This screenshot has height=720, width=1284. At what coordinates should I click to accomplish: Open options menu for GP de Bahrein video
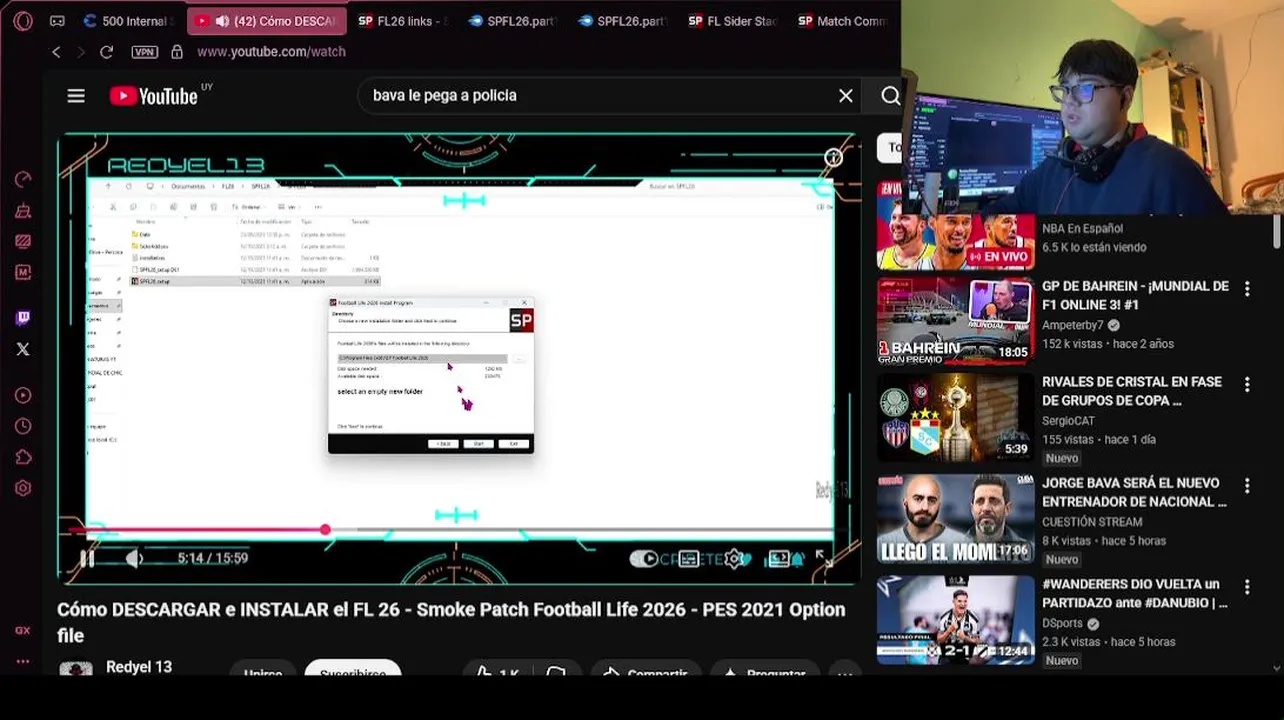1247,289
